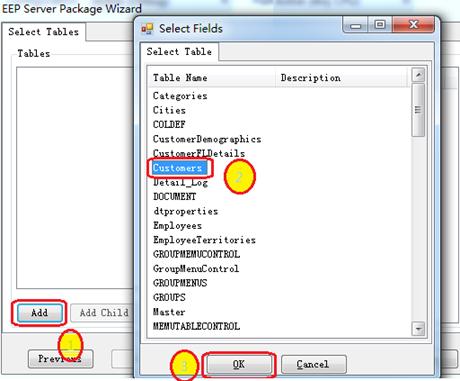This screenshot has width=460, height=381.
Task: Click the scroll up arrow of table list
Action: pos(418,75)
